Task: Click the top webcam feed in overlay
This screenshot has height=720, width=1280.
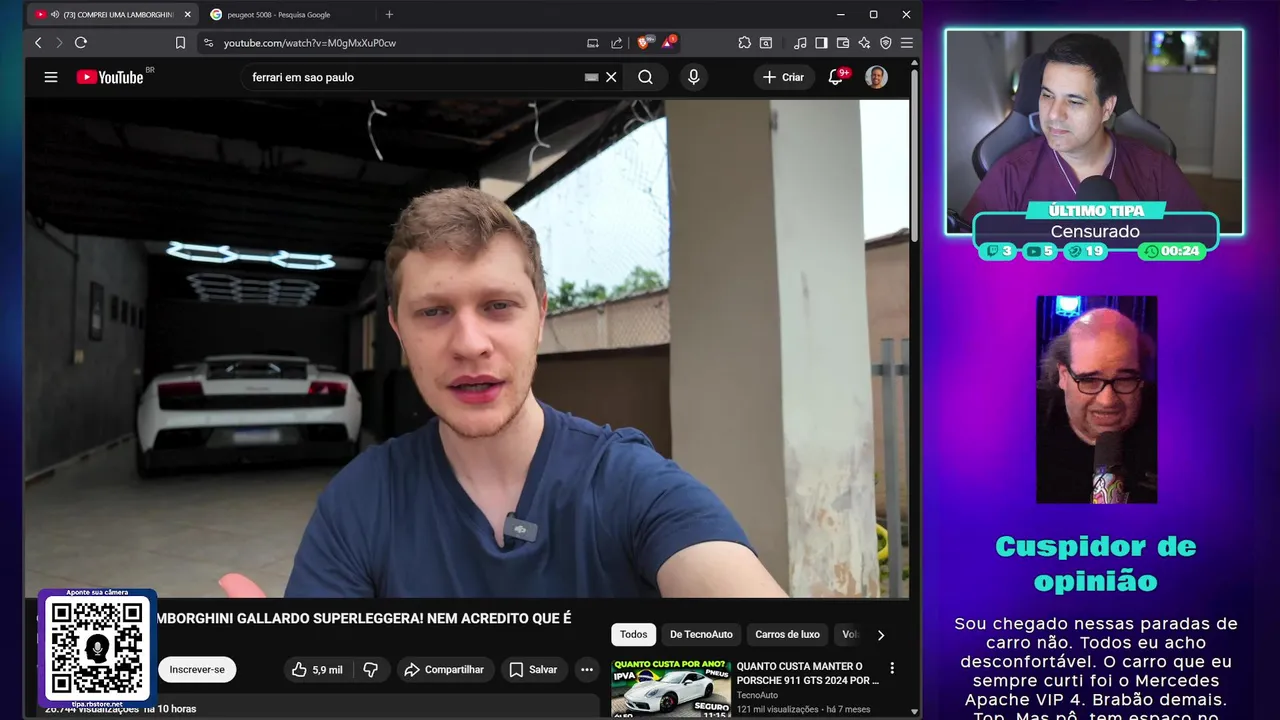Action: [x=1094, y=130]
